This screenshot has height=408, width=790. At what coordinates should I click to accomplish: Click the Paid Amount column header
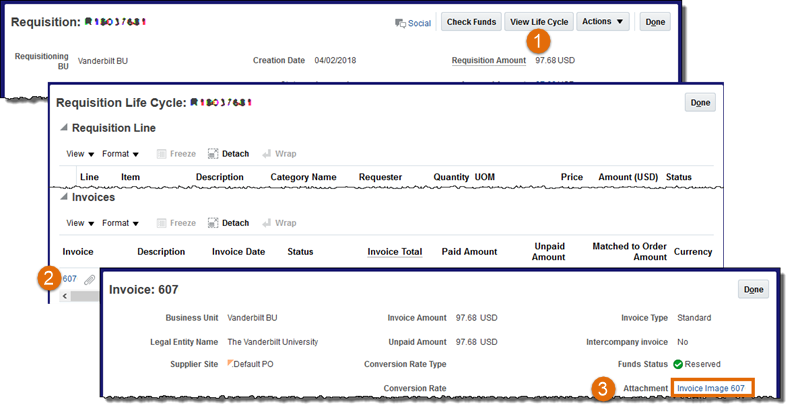click(469, 251)
